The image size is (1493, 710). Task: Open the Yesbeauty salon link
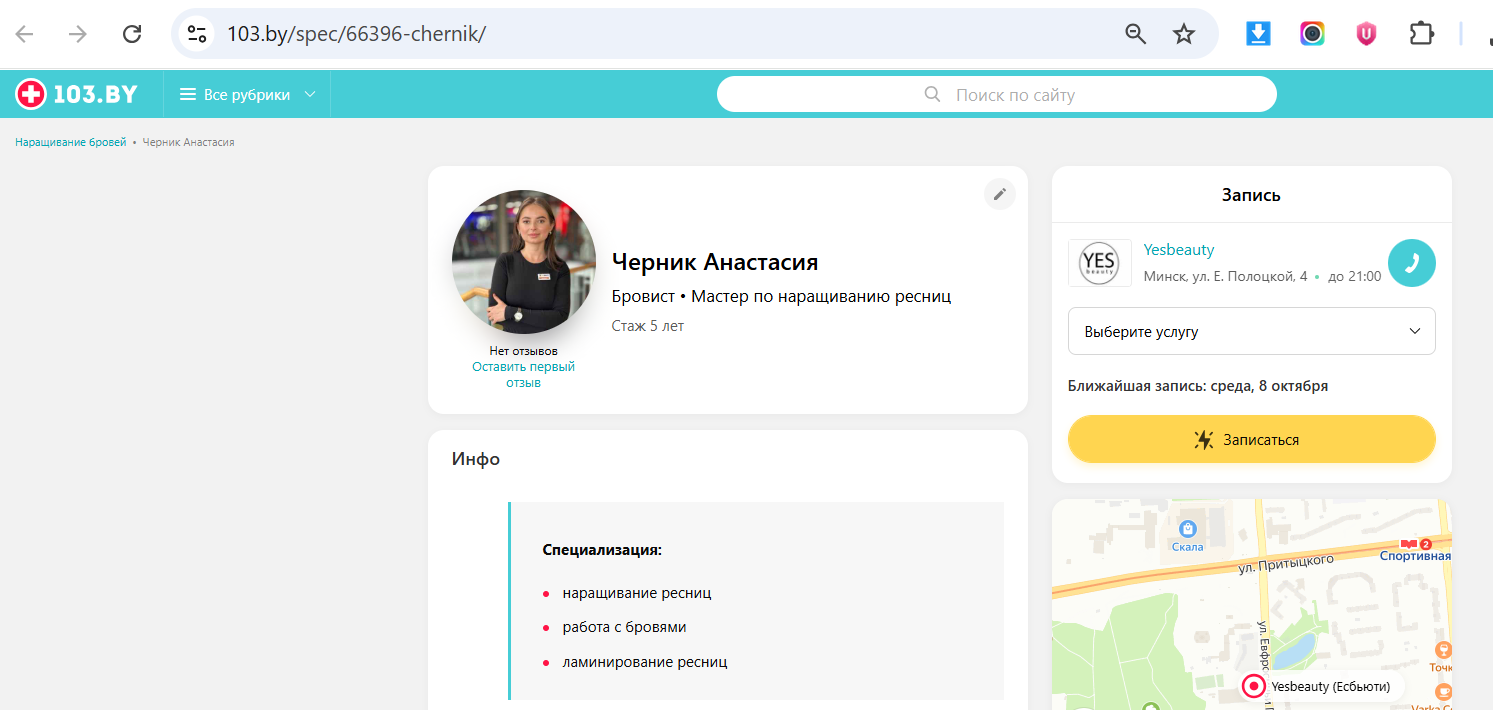pyautogui.click(x=1179, y=250)
